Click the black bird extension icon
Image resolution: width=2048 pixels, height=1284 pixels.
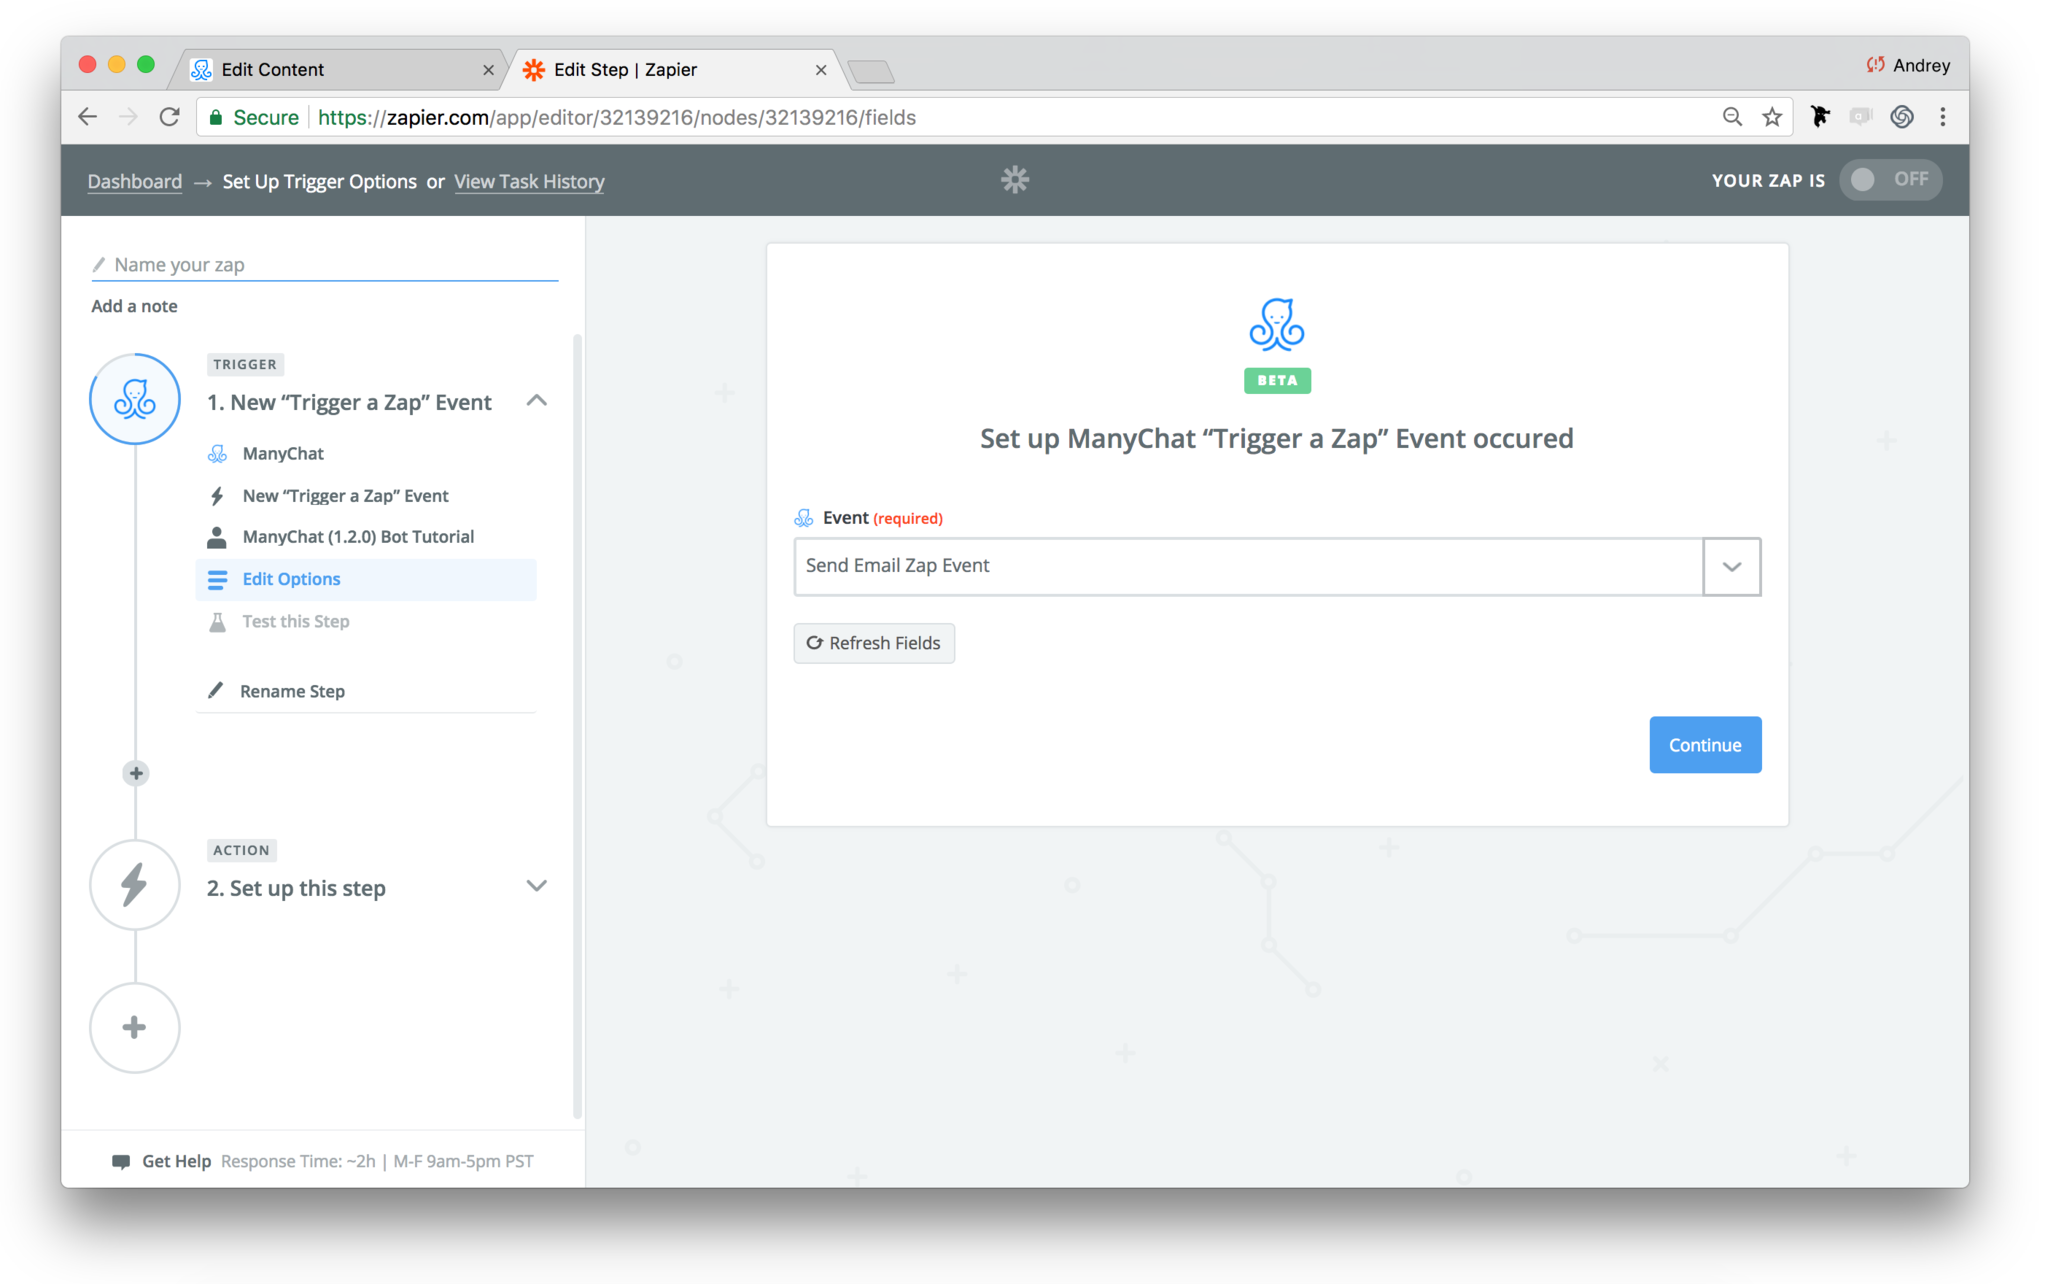(x=1819, y=117)
